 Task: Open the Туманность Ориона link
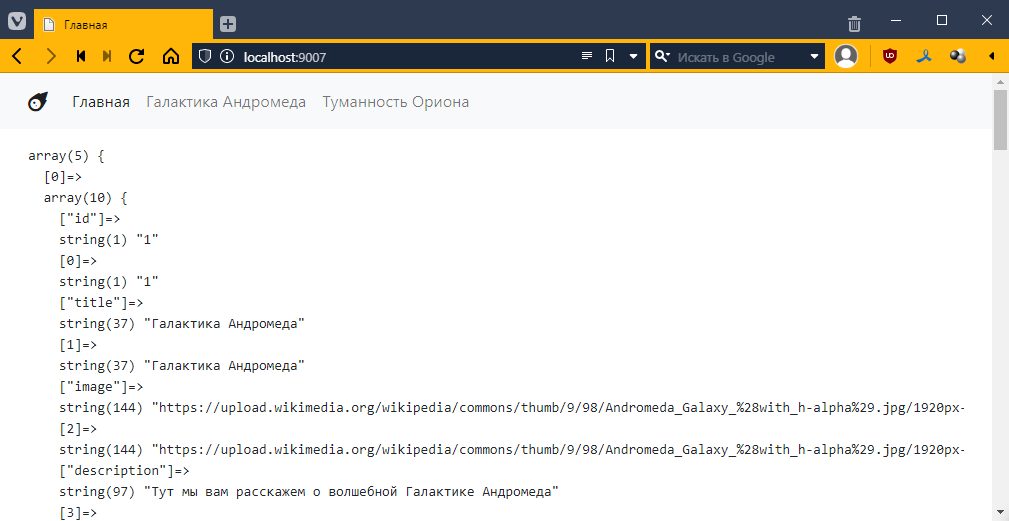[x=395, y=102]
